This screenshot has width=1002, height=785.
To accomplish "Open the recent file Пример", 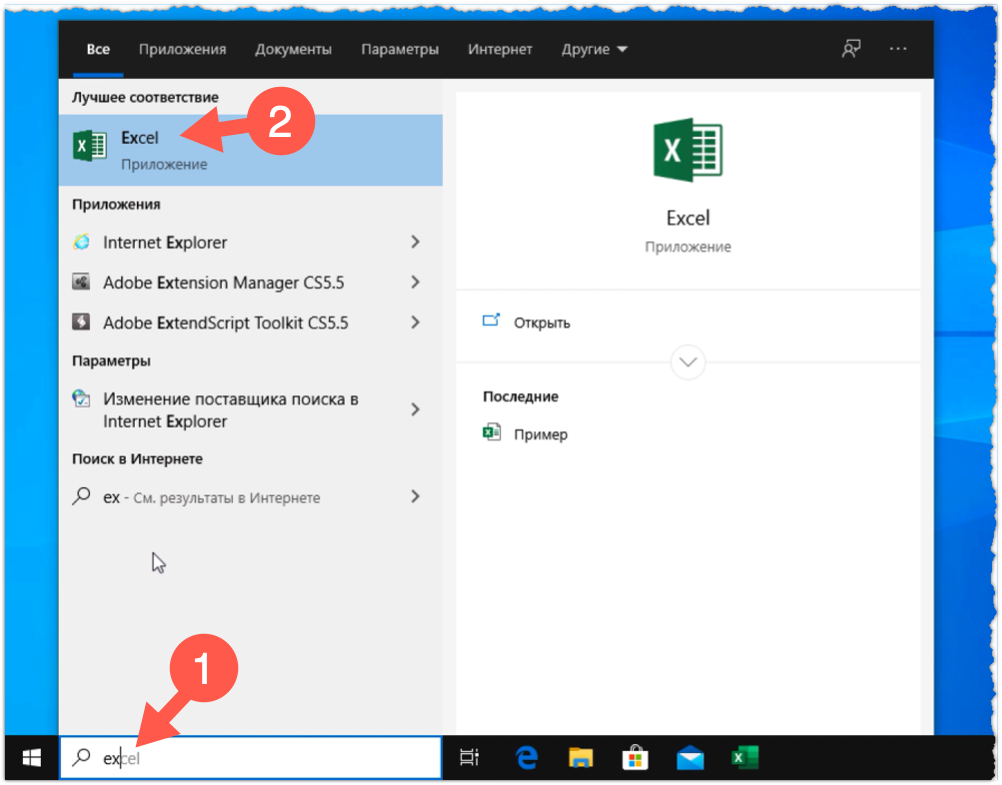I will tap(541, 435).
